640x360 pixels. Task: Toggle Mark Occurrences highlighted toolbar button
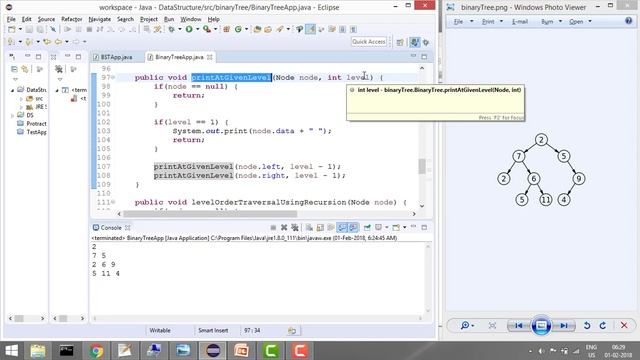[x=311, y=29]
